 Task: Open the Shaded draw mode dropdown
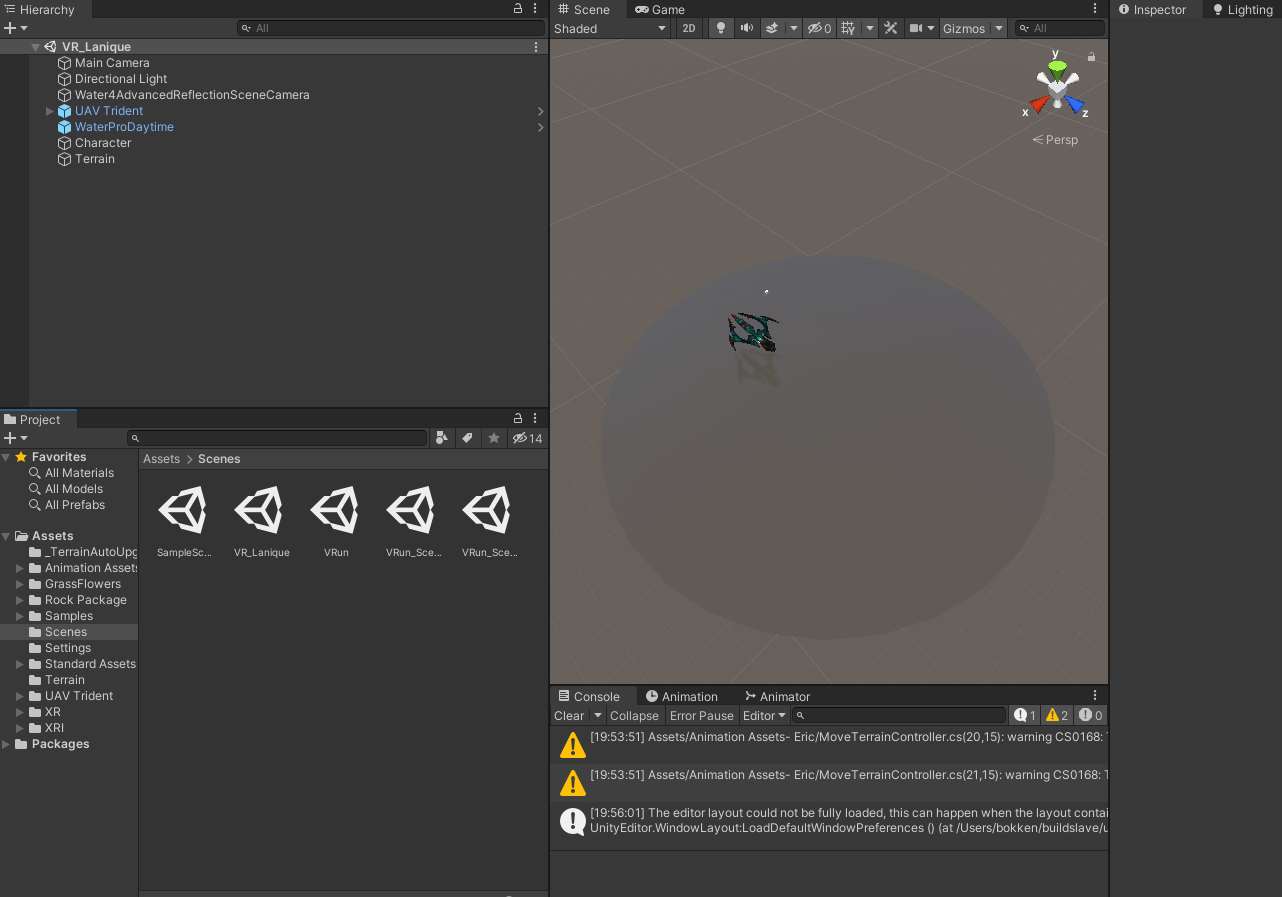point(610,28)
